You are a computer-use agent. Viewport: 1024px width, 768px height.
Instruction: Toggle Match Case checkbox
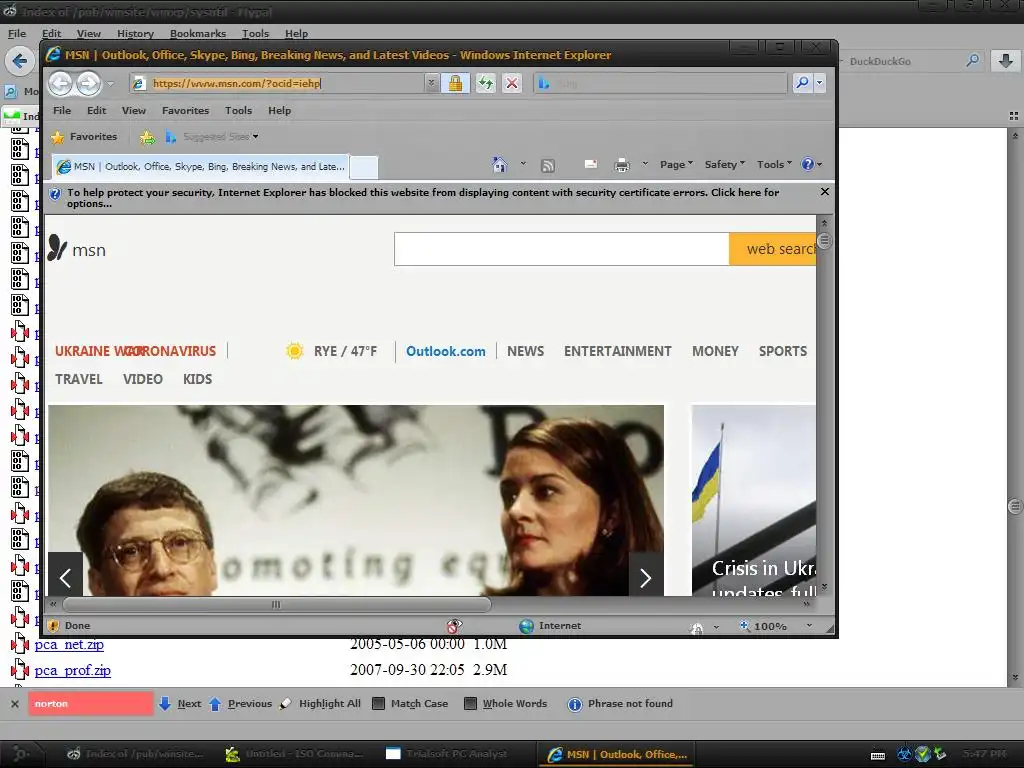pos(378,703)
